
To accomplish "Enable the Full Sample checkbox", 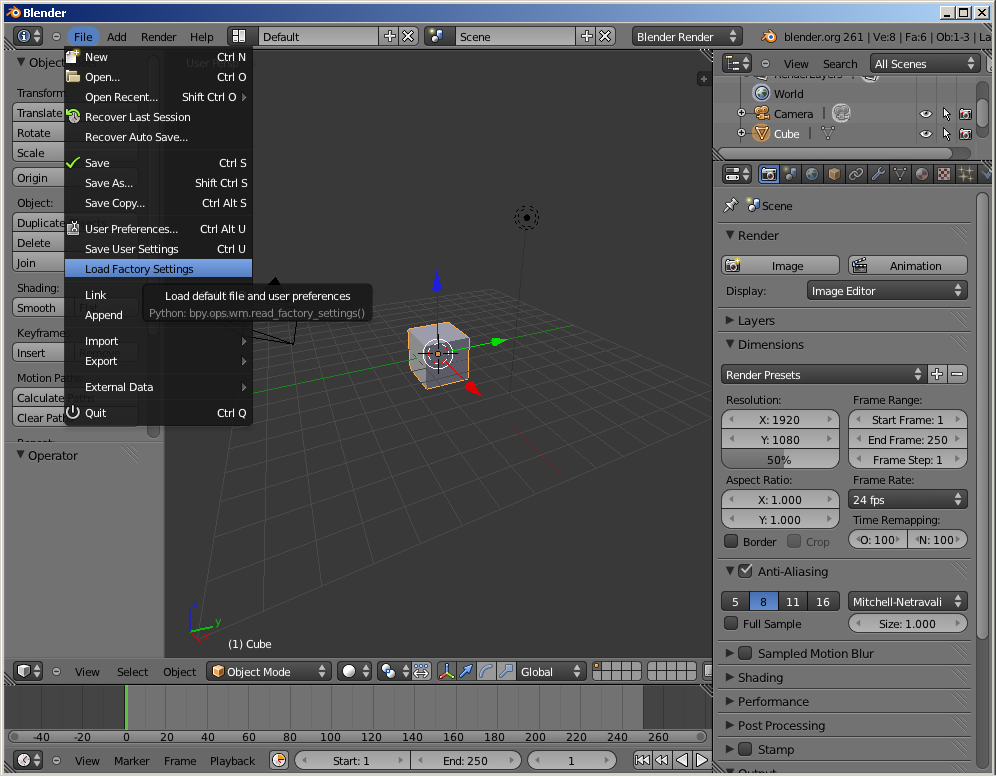I will [x=732, y=624].
